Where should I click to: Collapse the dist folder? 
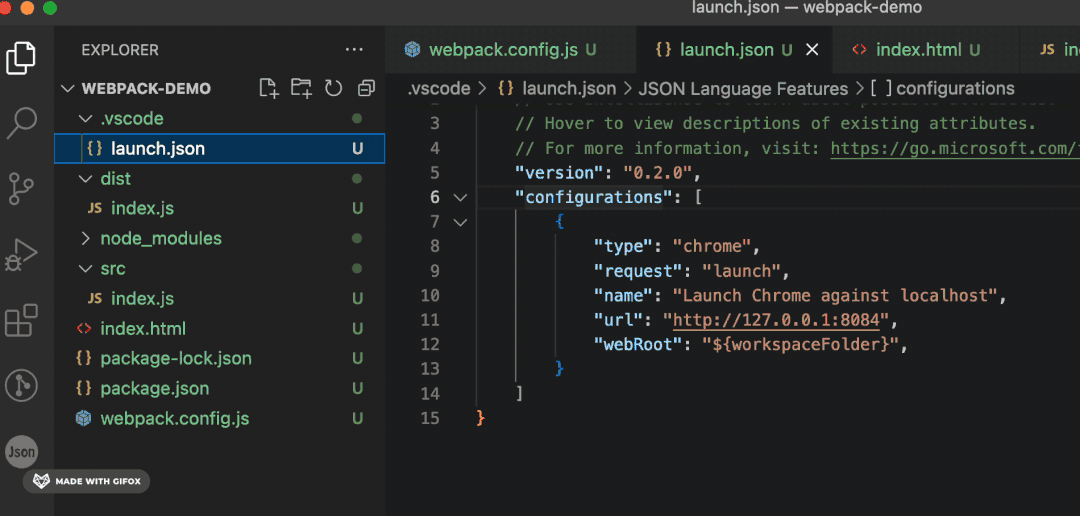coord(85,178)
